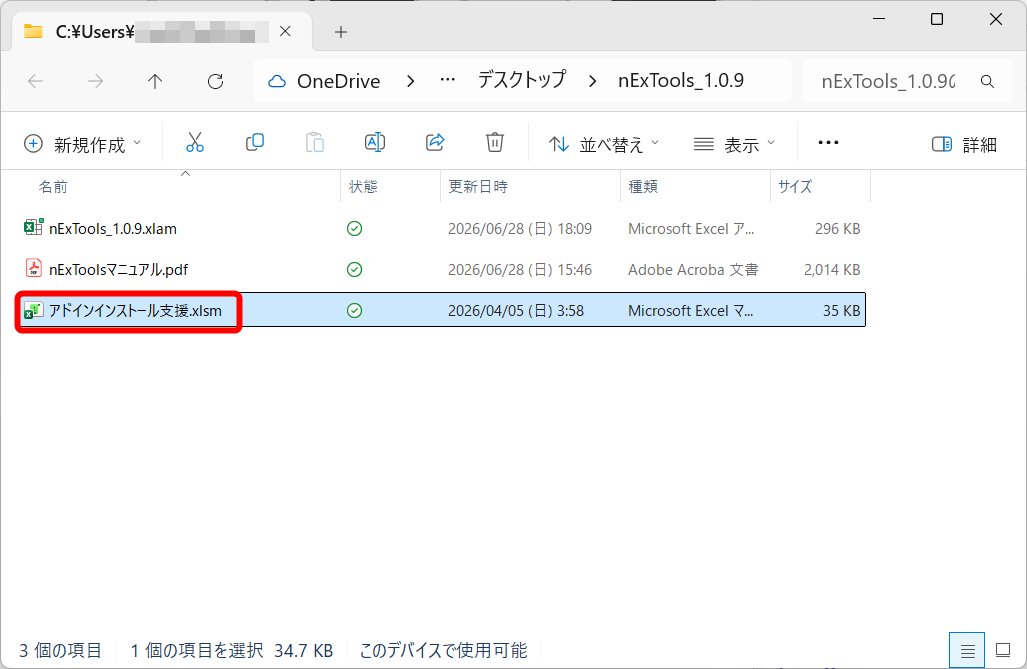1027x669 pixels.
Task: Click the search magnifier icon
Action: pyautogui.click(x=987, y=81)
